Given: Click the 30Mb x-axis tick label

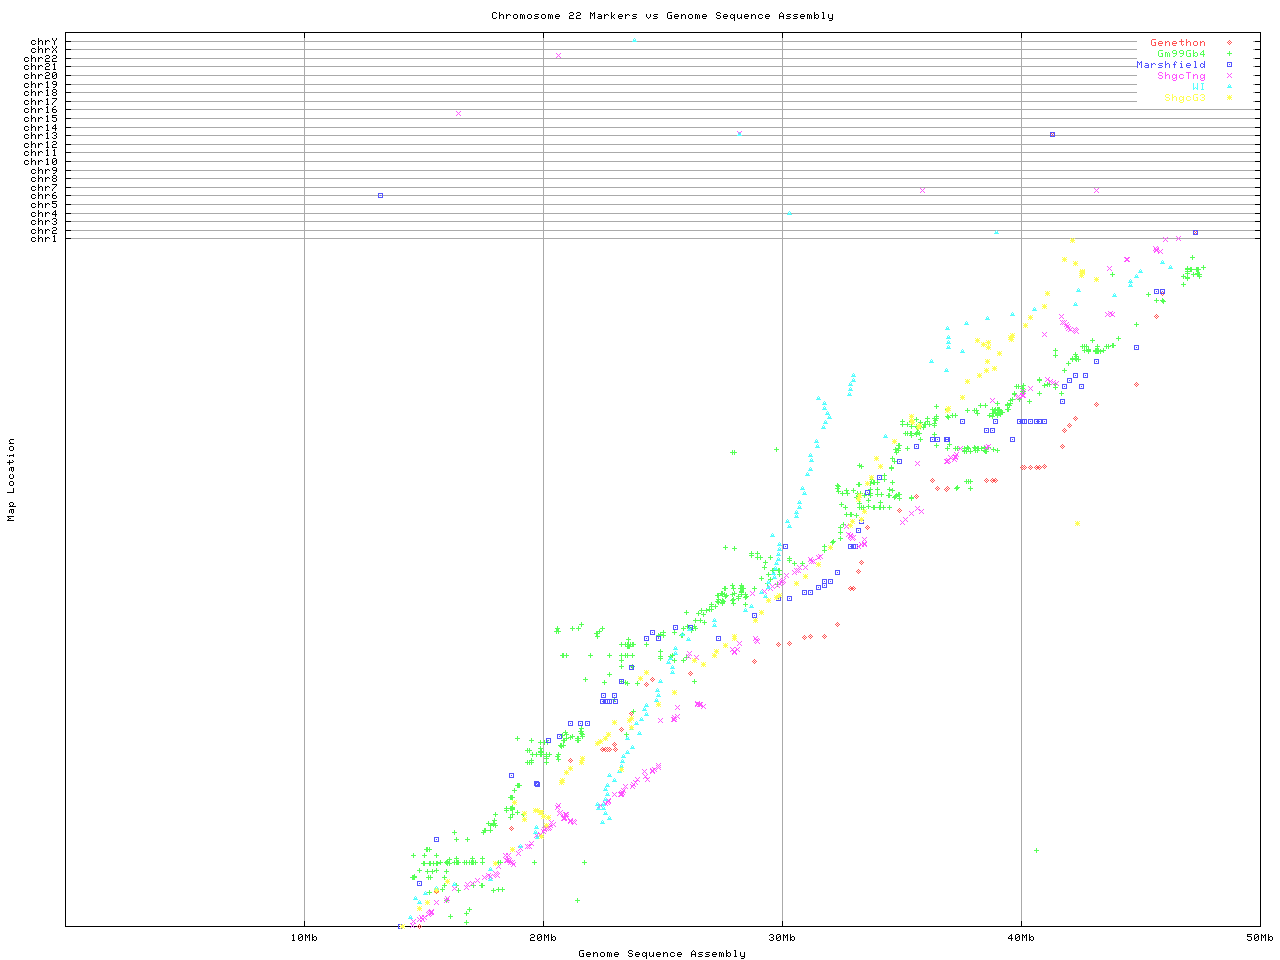Looking at the screenshot, I should coord(782,938).
